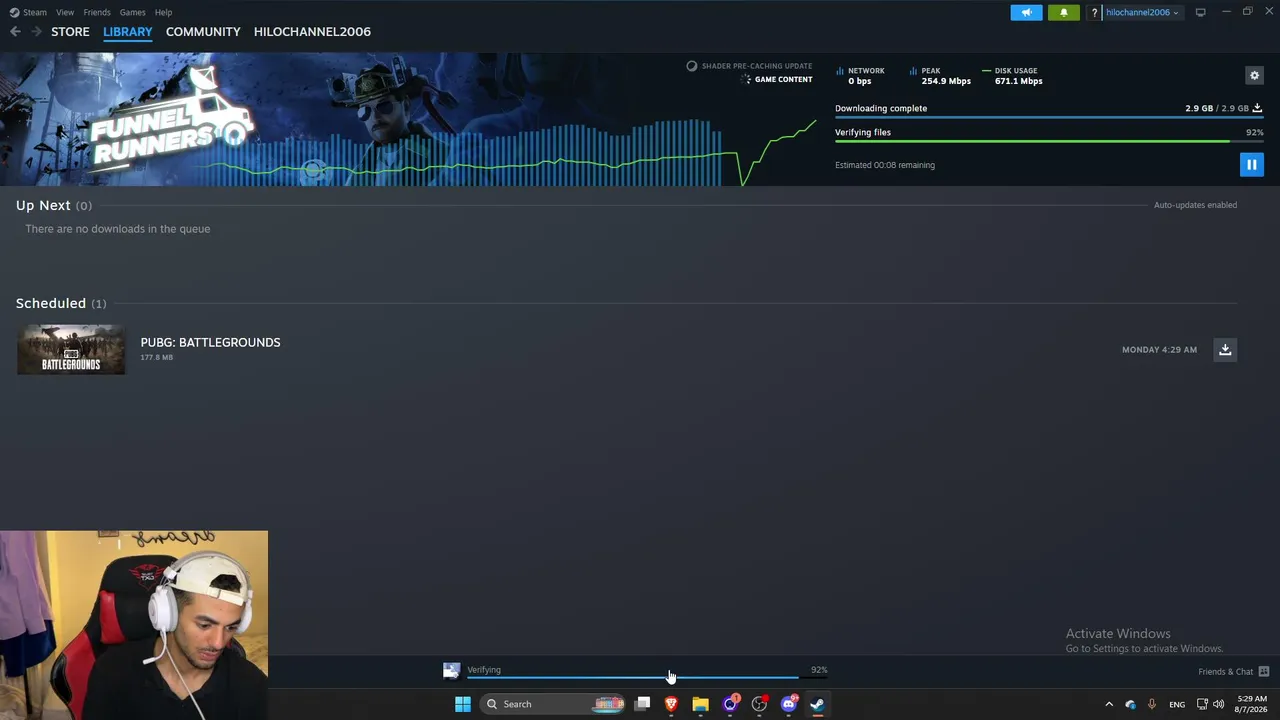Click the game icon beside Verifying status
This screenshot has height=720, width=1280.
point(452,671)
